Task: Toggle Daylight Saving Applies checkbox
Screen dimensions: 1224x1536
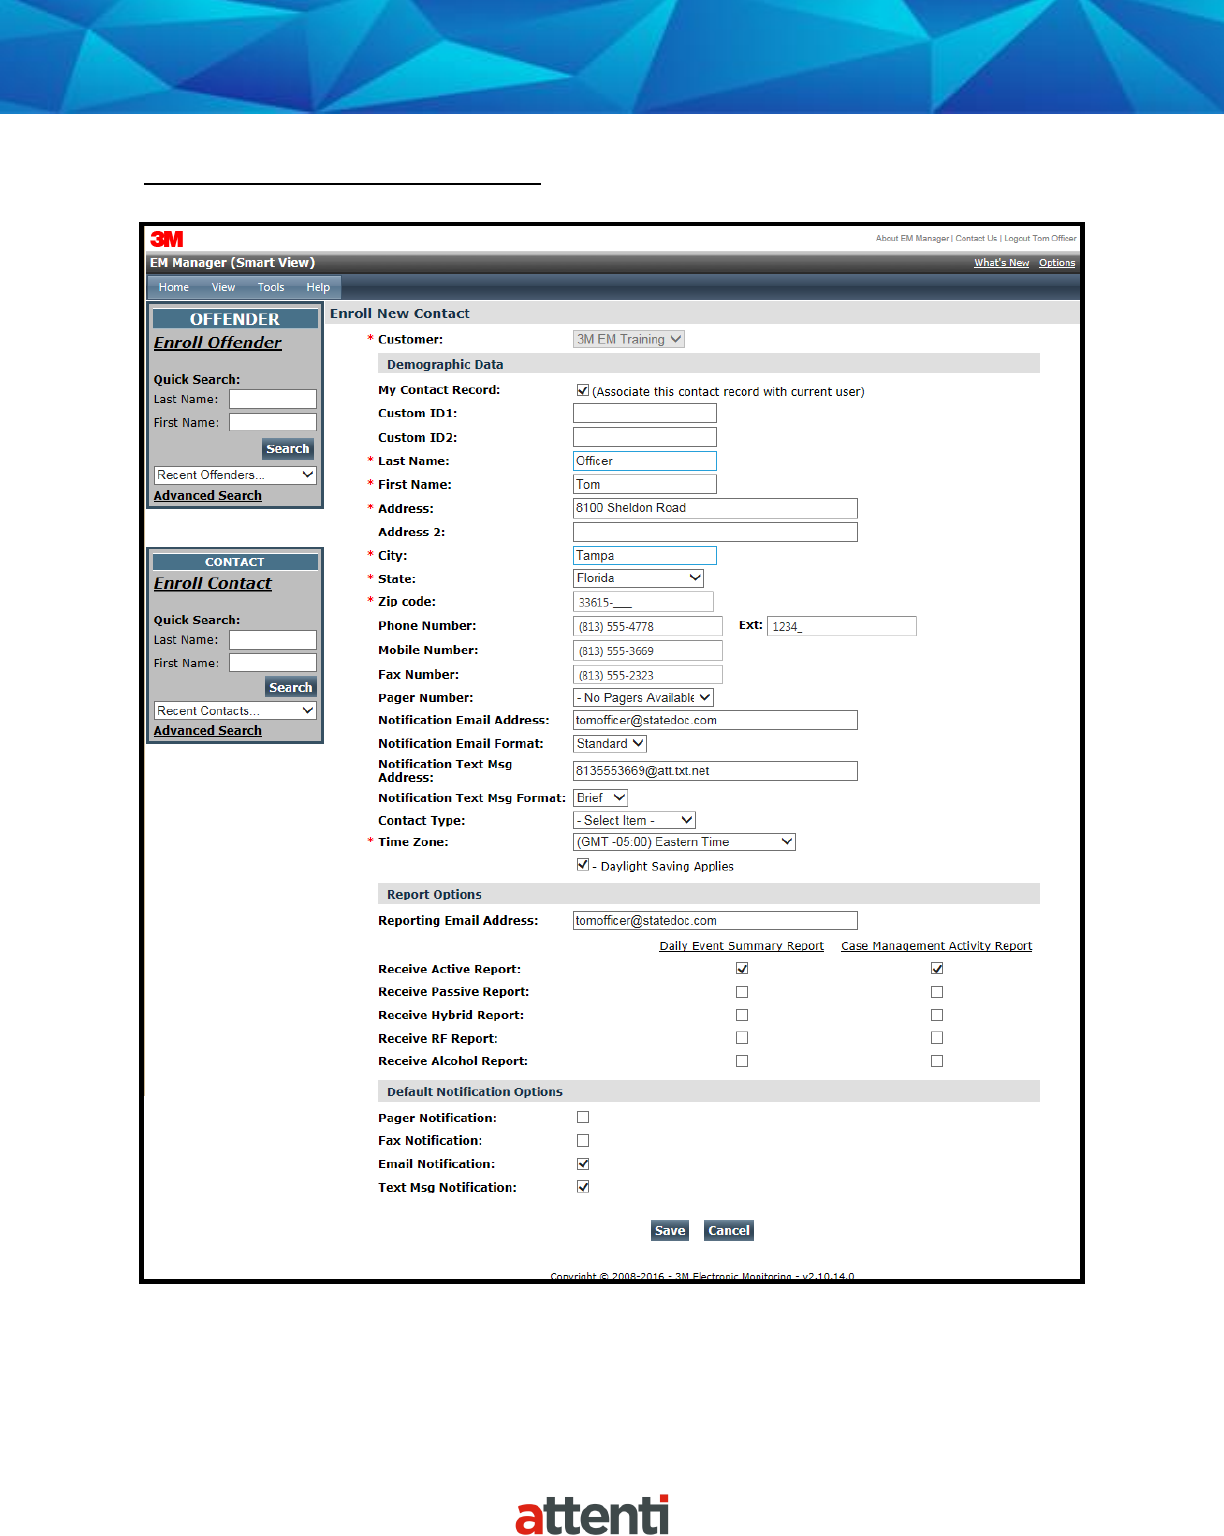Action: coord(583,865)
